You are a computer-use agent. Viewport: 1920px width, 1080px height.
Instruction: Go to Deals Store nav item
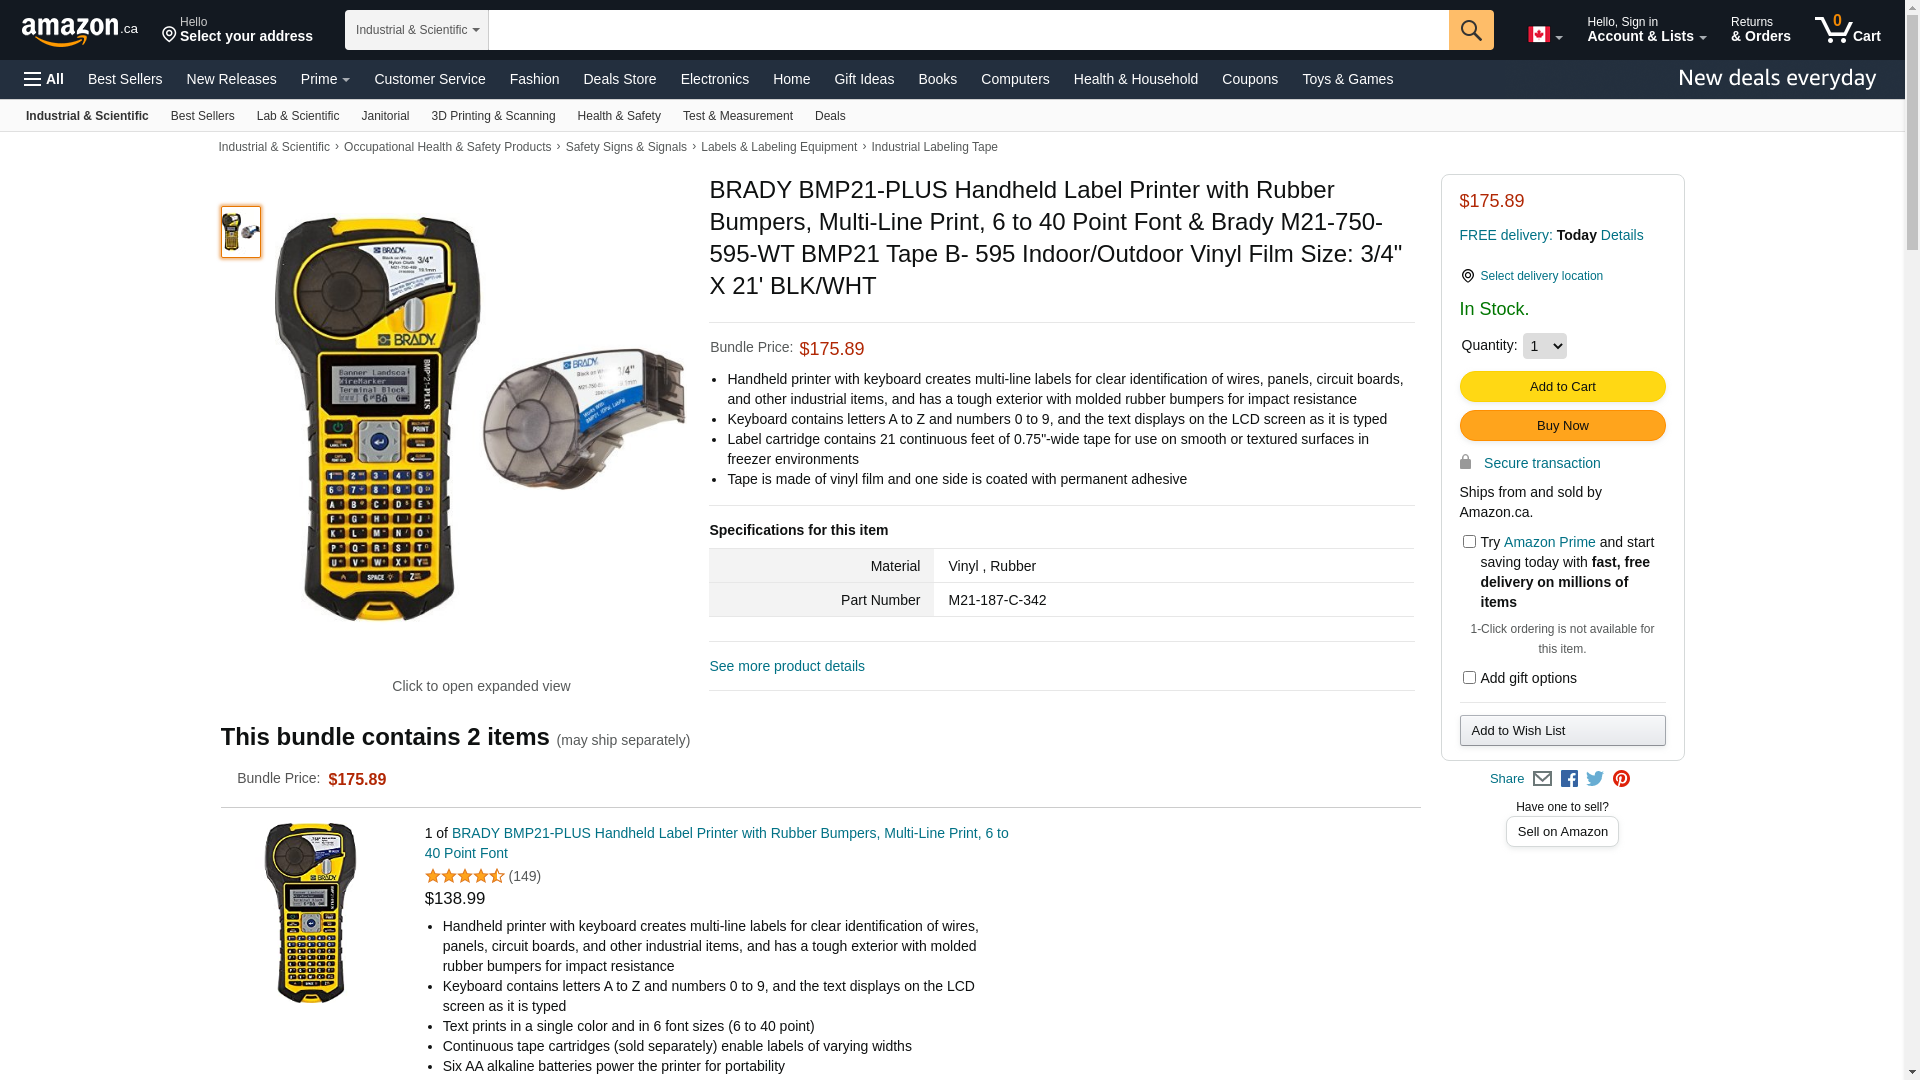(620, 79)
